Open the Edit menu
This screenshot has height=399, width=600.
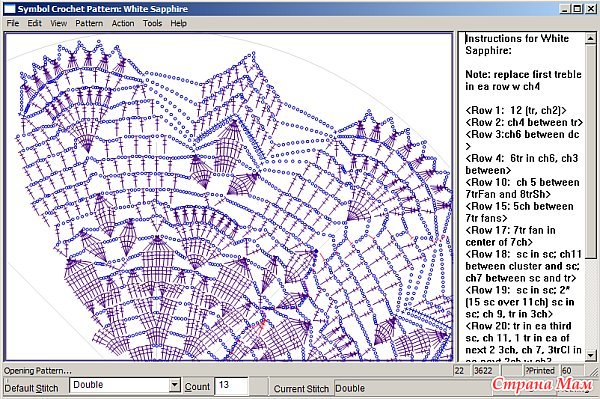click(x=34, y=23)
